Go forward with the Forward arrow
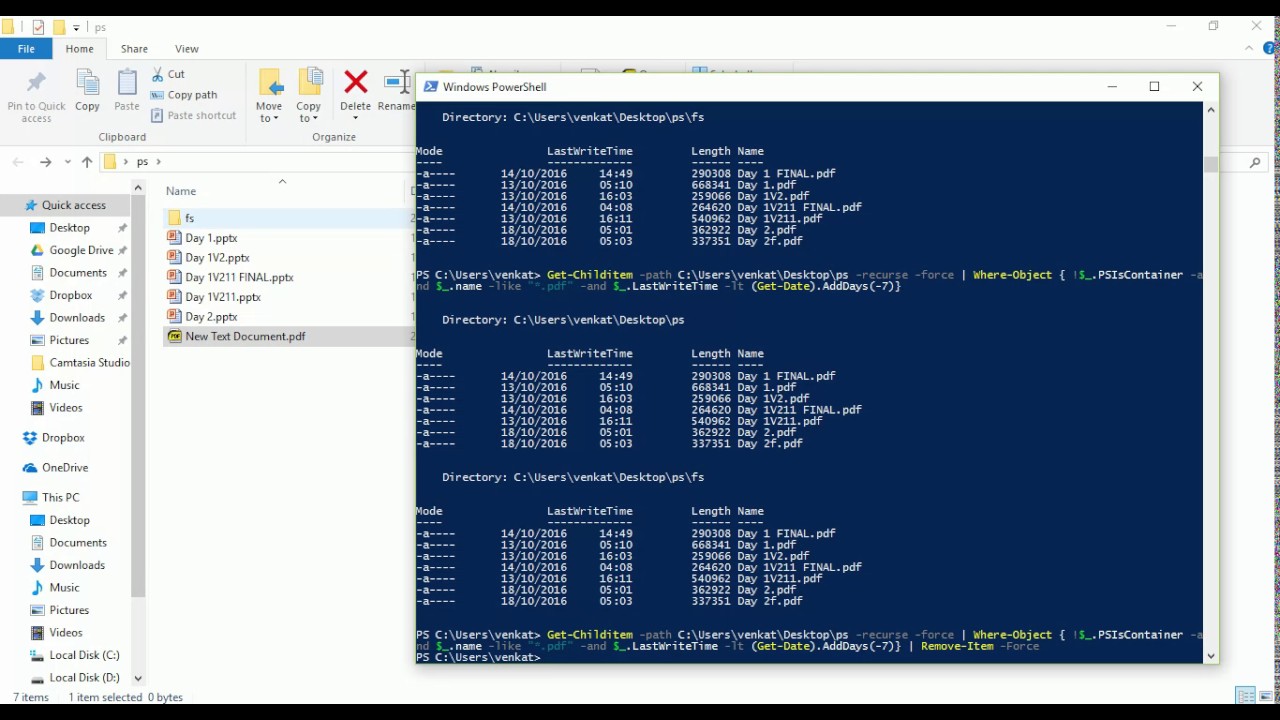 tap(45, 162)
